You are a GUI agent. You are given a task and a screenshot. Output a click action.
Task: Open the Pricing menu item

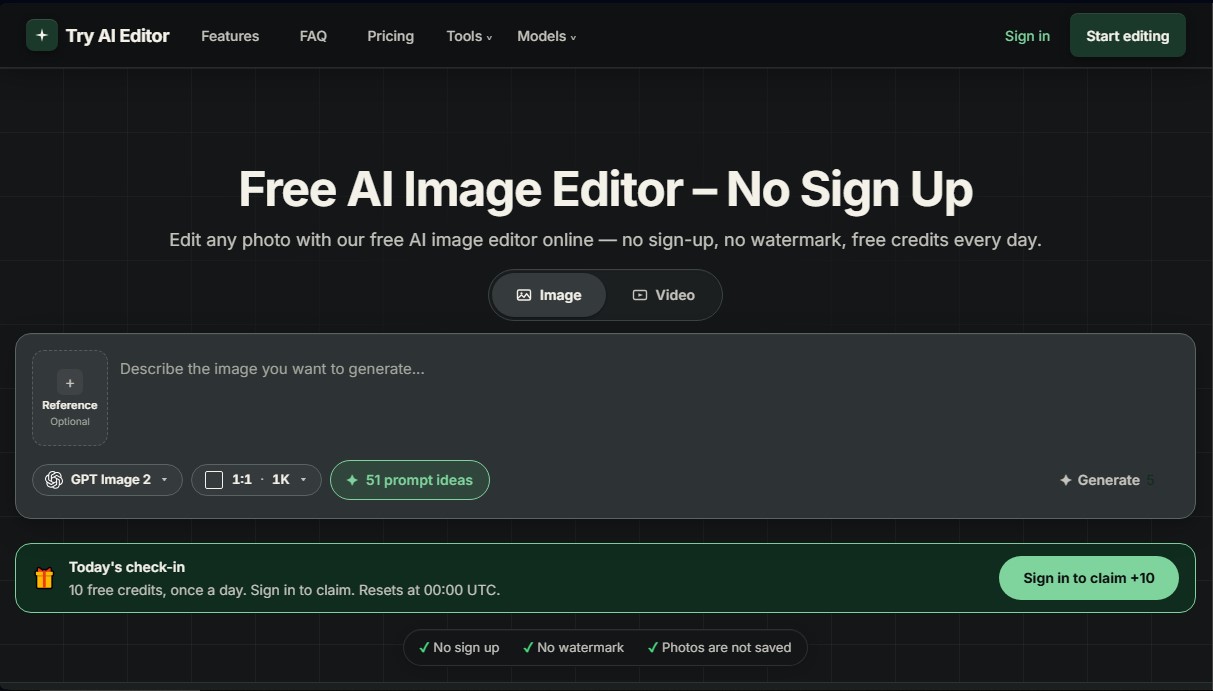pos(390,36)
